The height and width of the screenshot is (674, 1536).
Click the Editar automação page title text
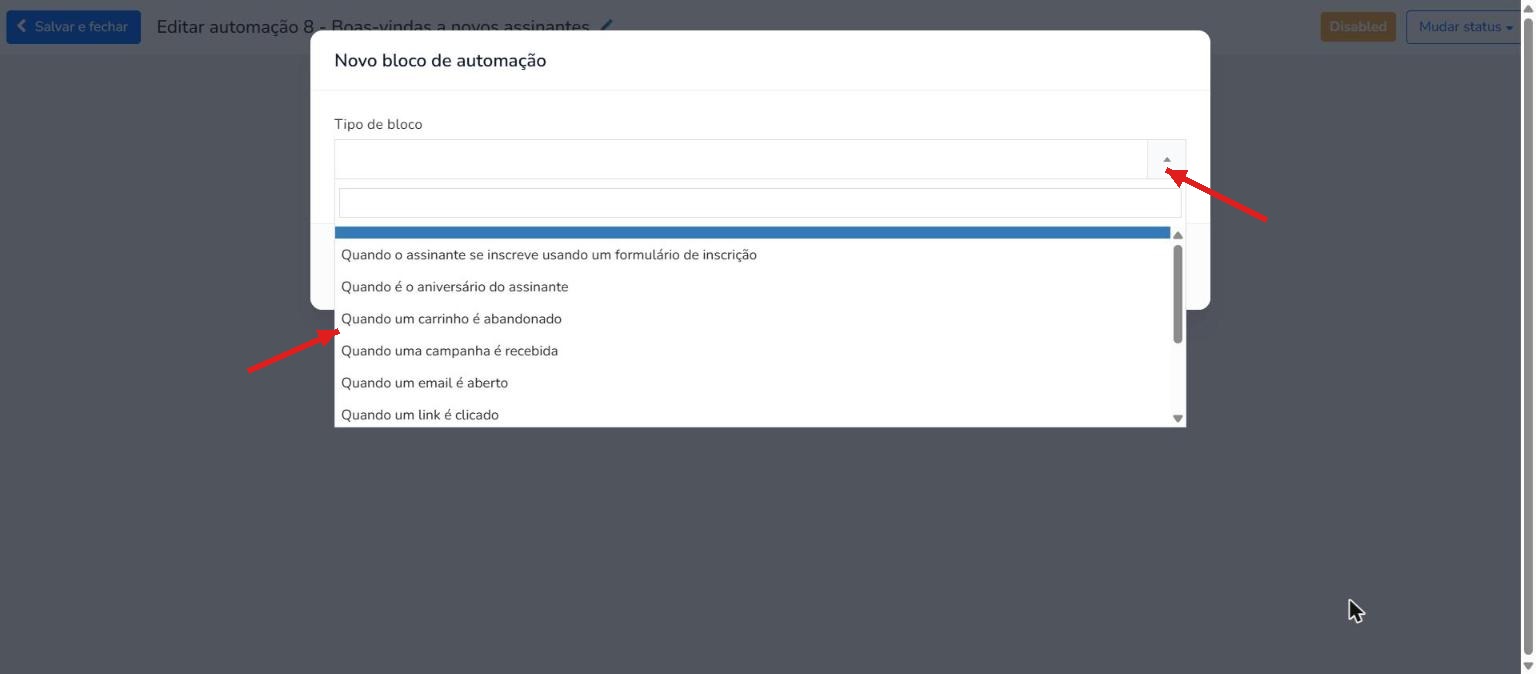373,27
